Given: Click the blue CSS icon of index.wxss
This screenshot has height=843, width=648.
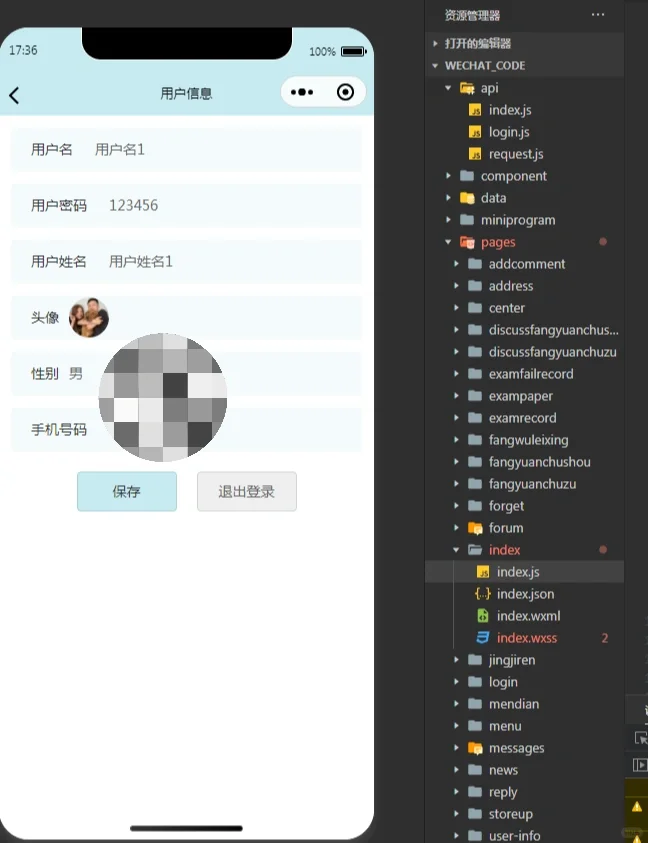Looking at the screenshot, I should [x=483, y=638].
